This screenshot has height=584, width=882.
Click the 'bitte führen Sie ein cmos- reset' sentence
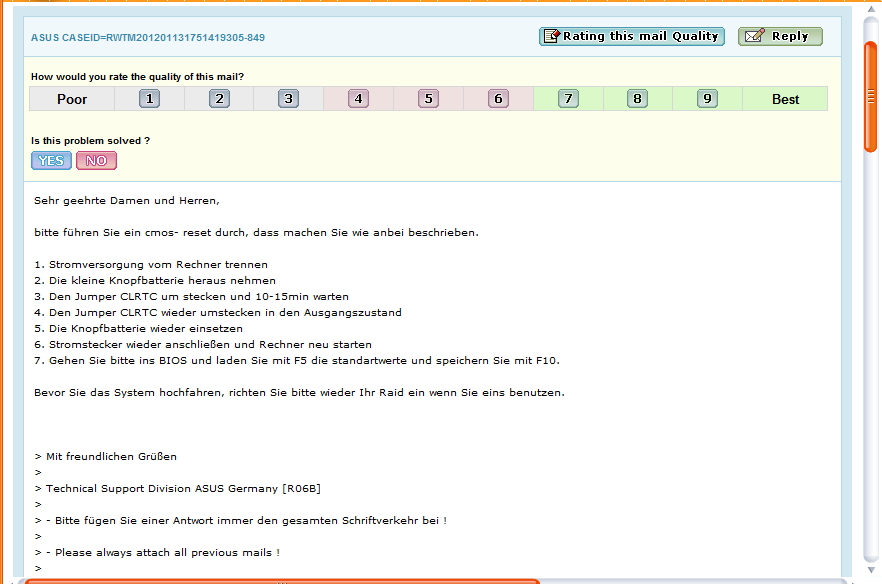[x=256, y=233]
